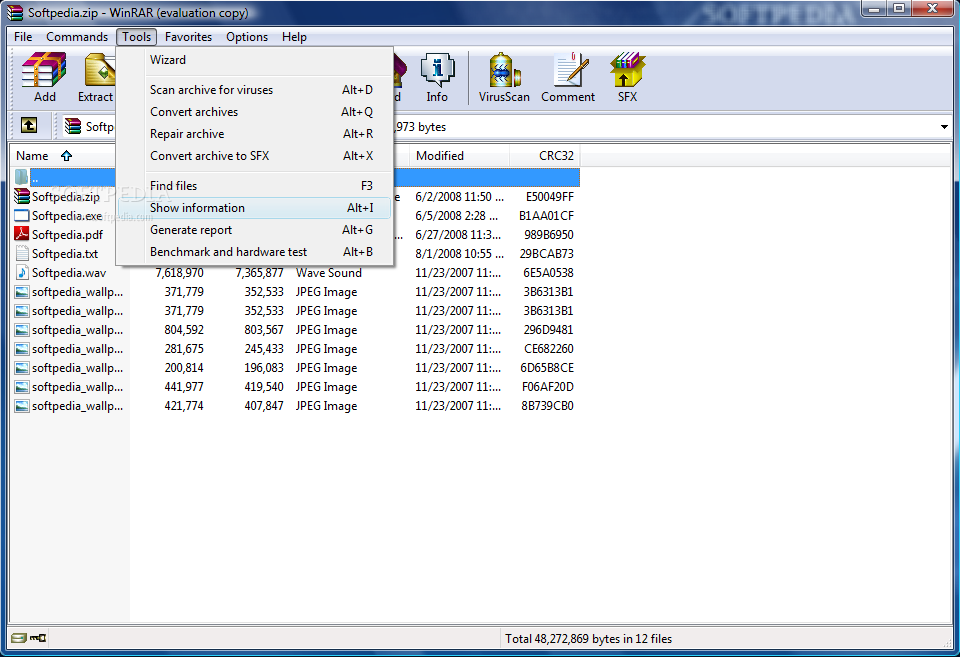Click CRC32 value E50049FF
960x657 pixels.
tap(549, 197)
